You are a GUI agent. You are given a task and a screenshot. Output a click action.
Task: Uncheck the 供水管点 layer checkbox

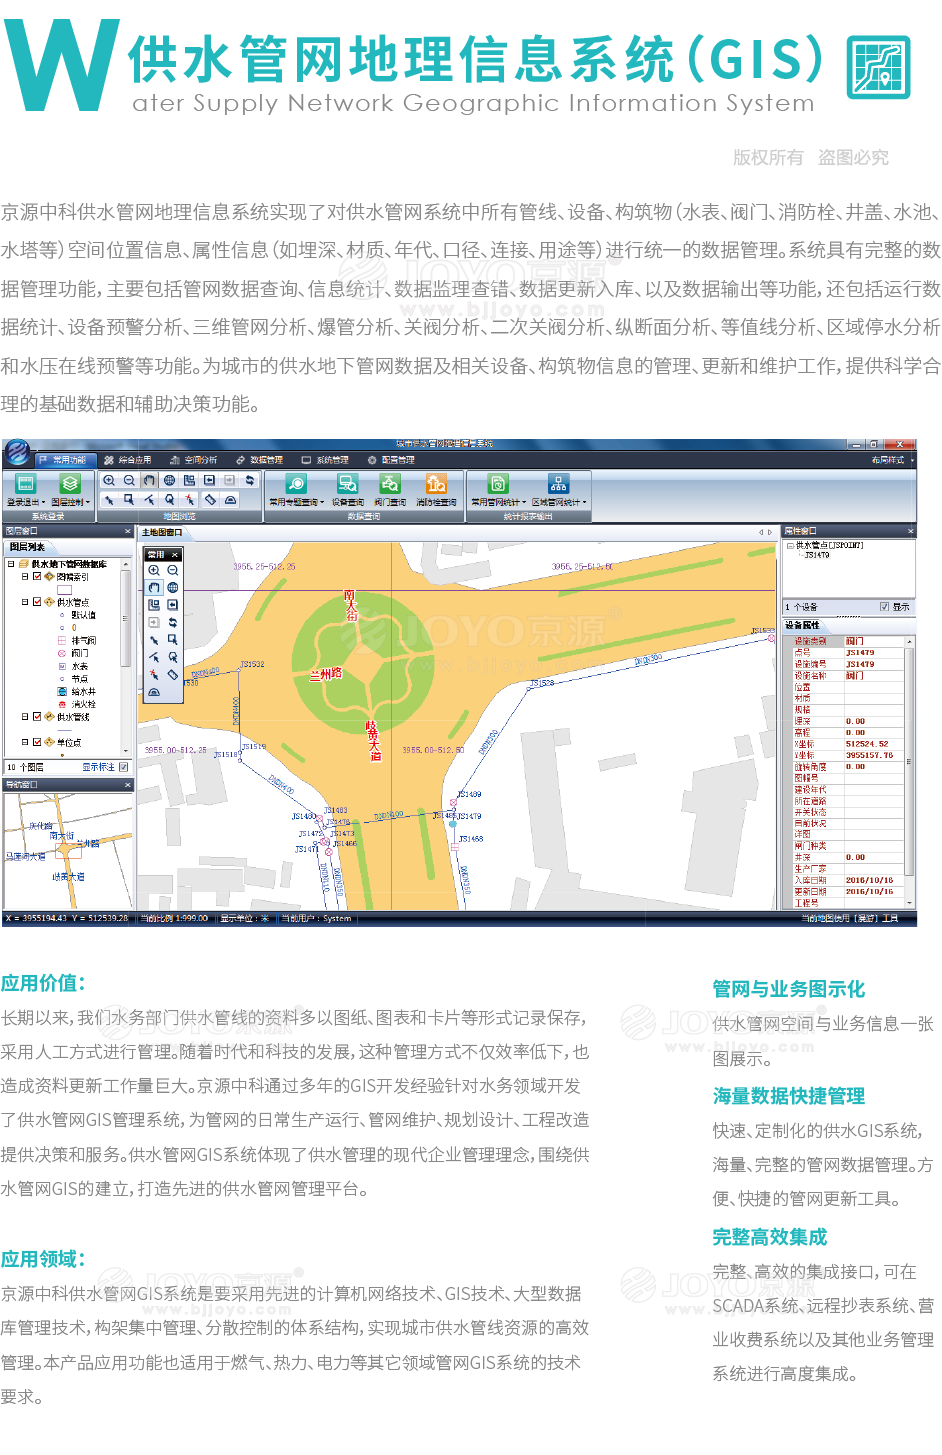point(37,602)
